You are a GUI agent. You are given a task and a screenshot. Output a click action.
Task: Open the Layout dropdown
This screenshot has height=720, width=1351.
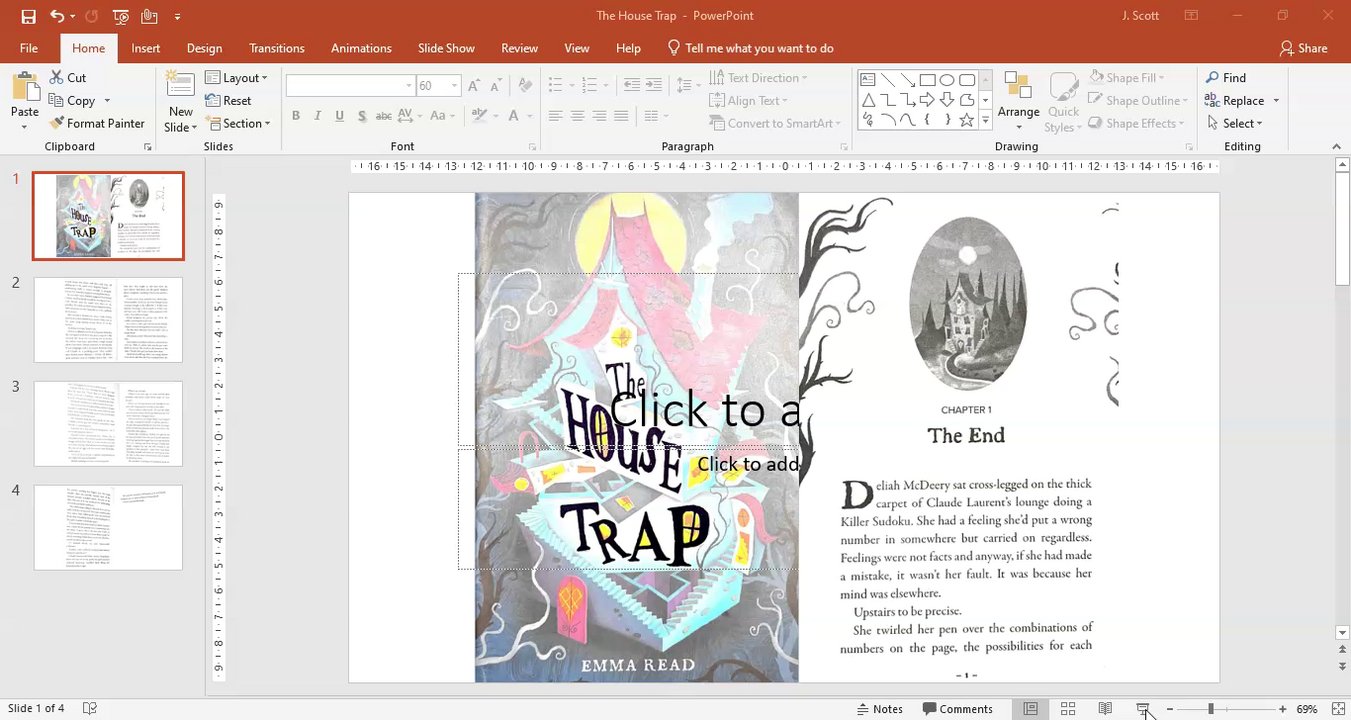click(x=237, y=77)
